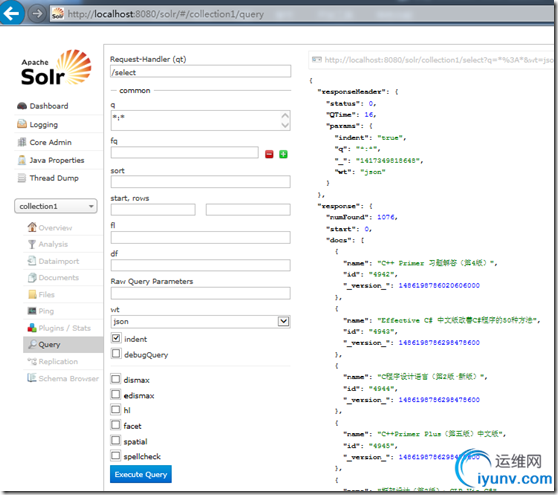Viewport: 558px width, 495px height.
Task: Click numFound value 1076 in response
Action: point(386,217)
